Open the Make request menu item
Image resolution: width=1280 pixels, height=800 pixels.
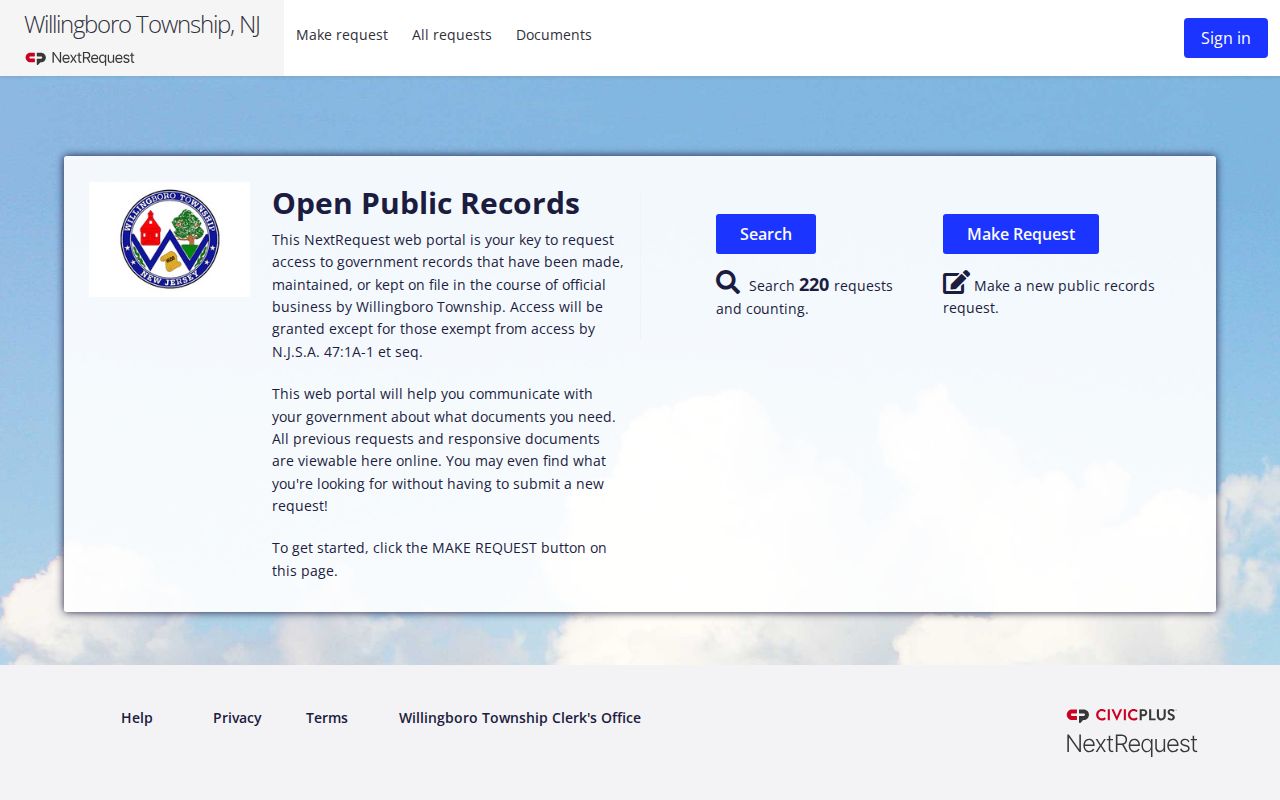tap(342, 35)
